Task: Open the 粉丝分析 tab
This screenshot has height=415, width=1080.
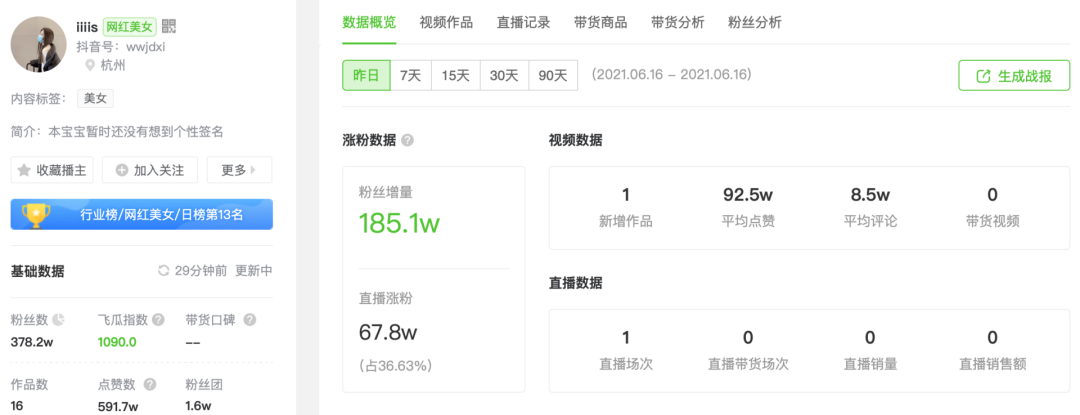Action: point(755,23)
